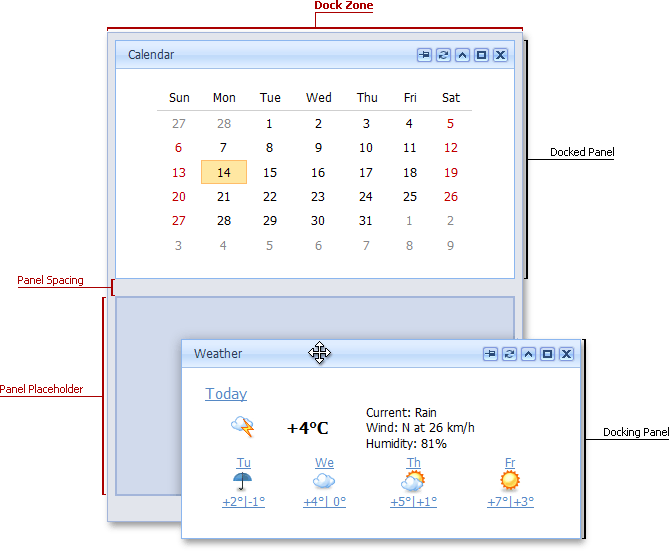Select Sunday 13 in calendar
669x553 pixels.
[179, 172]
